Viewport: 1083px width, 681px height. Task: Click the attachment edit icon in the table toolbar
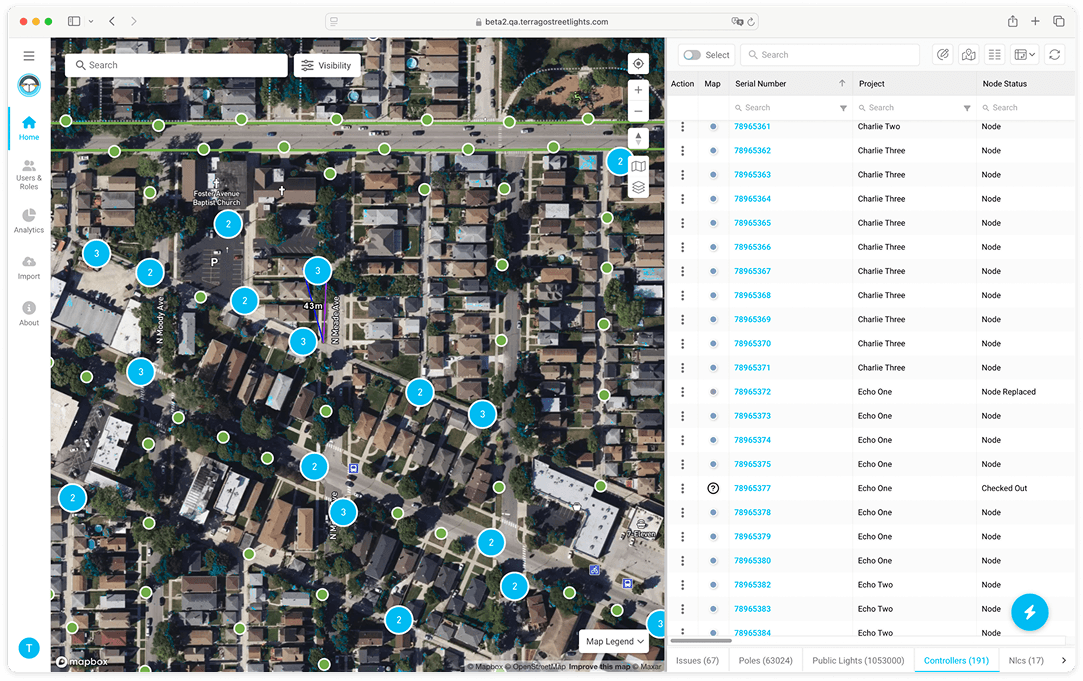pos(943,55)
